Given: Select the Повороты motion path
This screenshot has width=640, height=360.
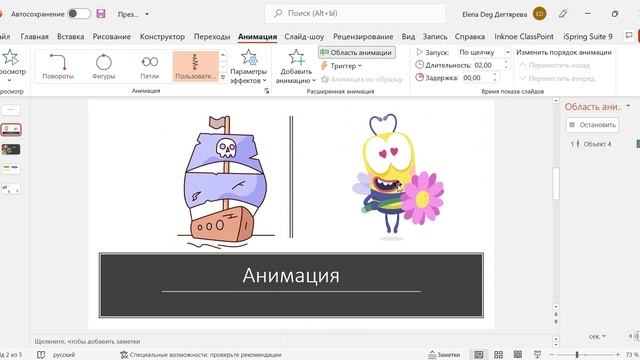Looking at the screenshot, I should coord(58,66).
